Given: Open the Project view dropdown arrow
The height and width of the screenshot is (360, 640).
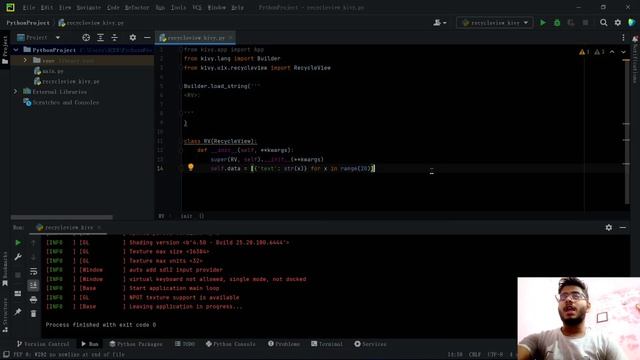Looking at the screenshot, I should click(x=58, y=38).
